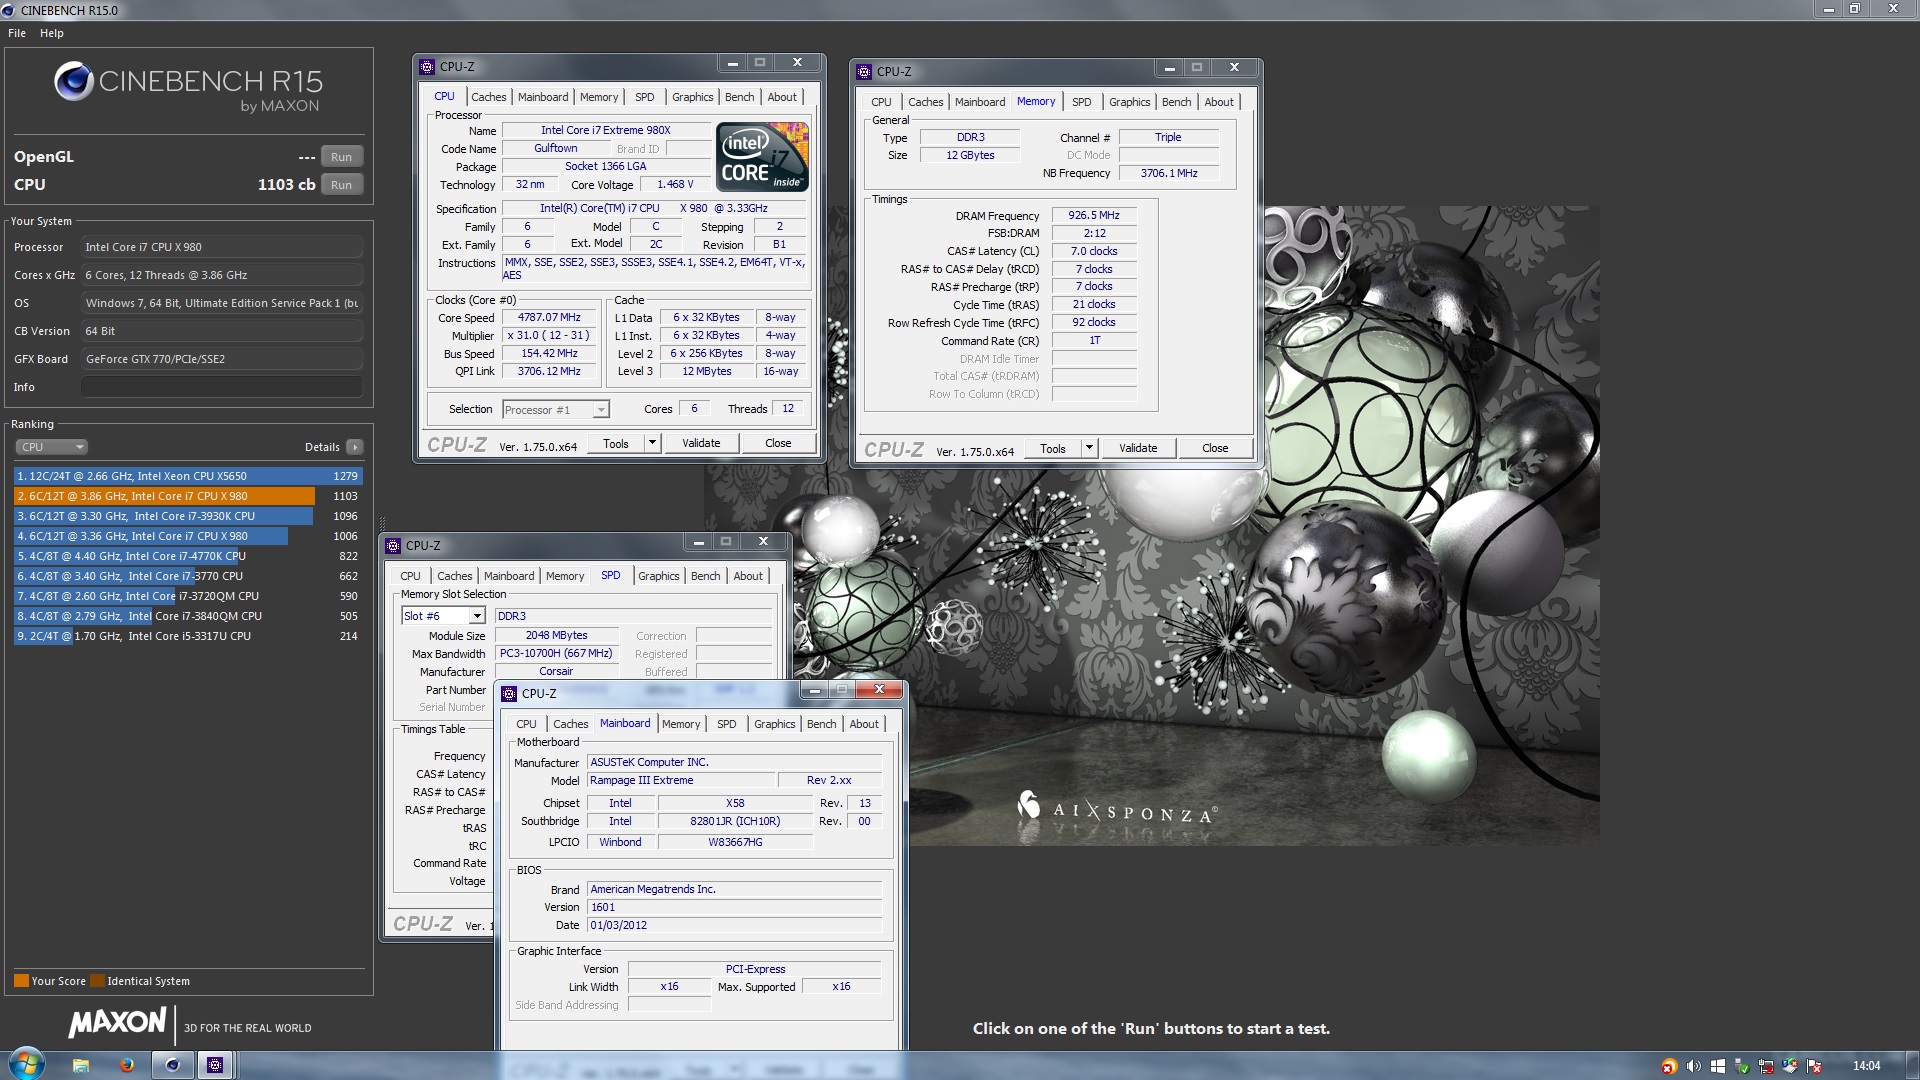Click Validate in CPU window
Screen dimensions: 1920x1080
(701, 443)
